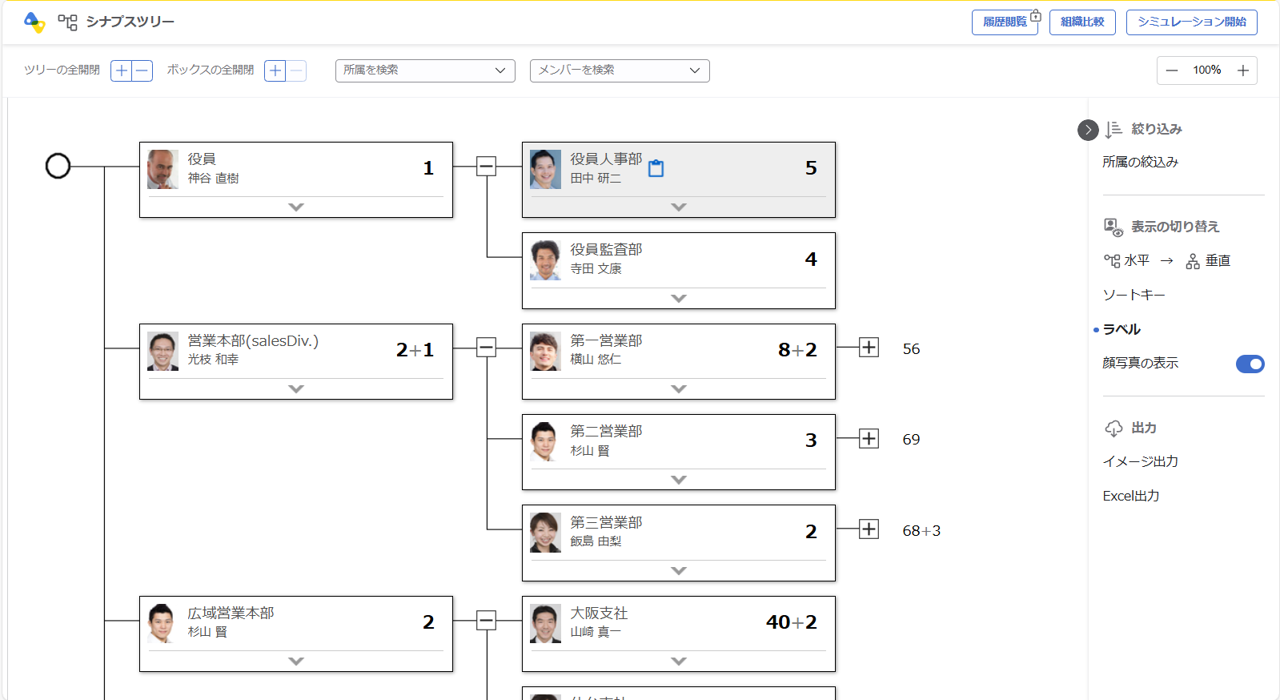Click the tree expand-all plus icon
Viewport: 1280px width, 700px height.
[121, 71]
